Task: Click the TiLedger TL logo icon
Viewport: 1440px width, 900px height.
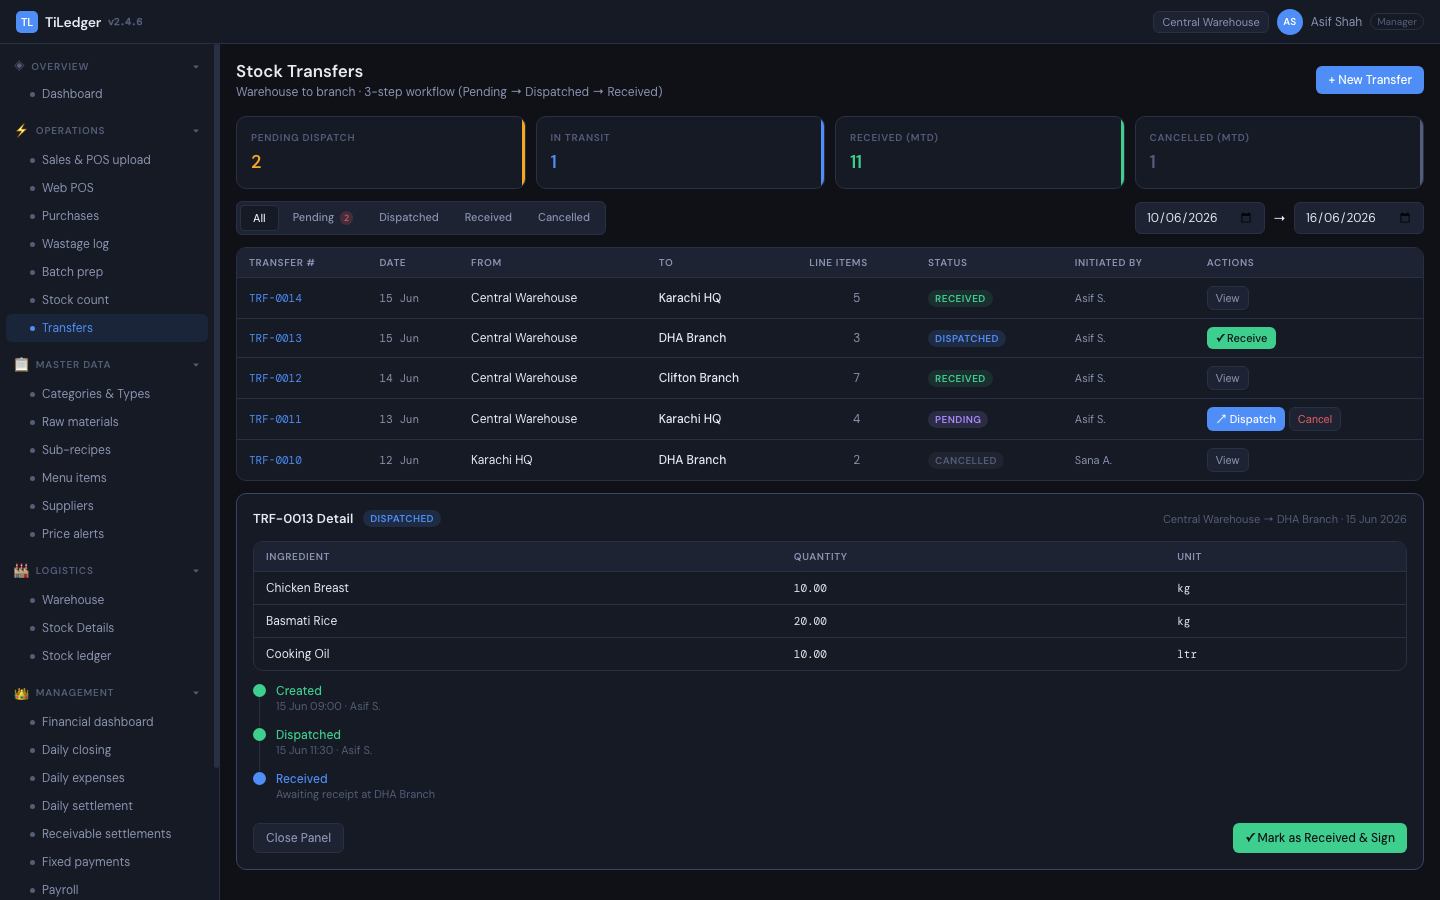Action: (27, 22)
